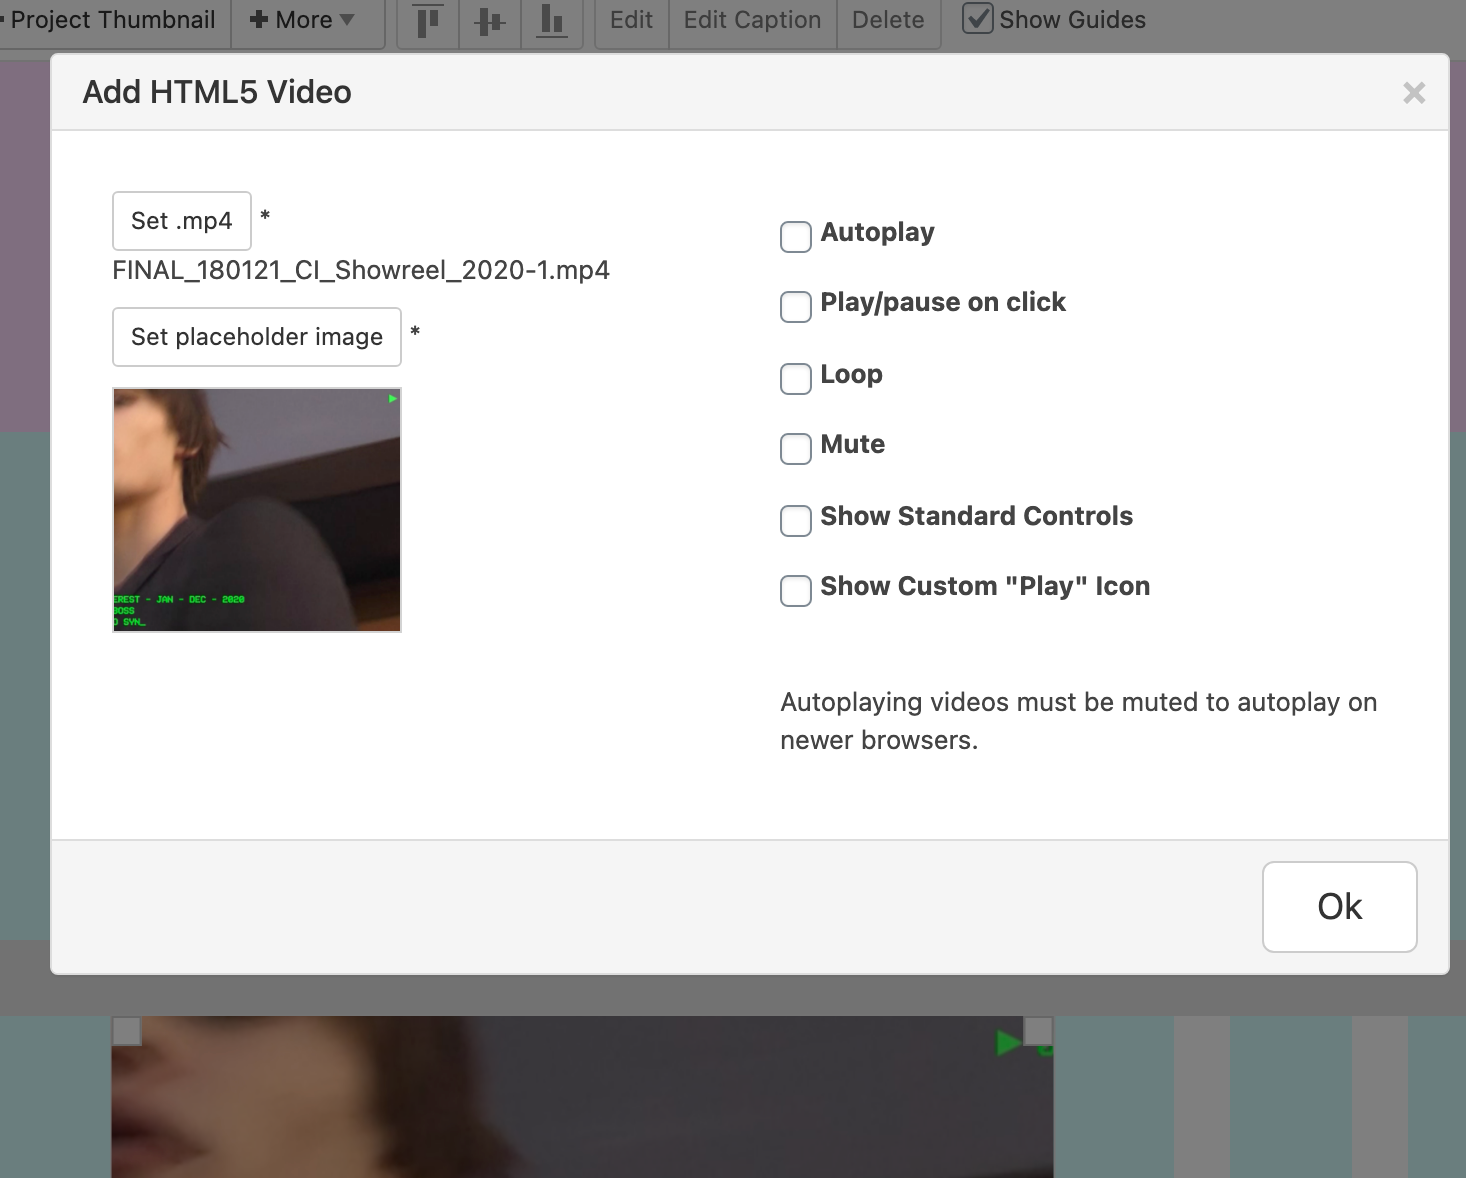The image size is (1466, 1178).
Task: Confirm settings with the Ok button
Action: pyautogui.click(x=1339, y=906)
